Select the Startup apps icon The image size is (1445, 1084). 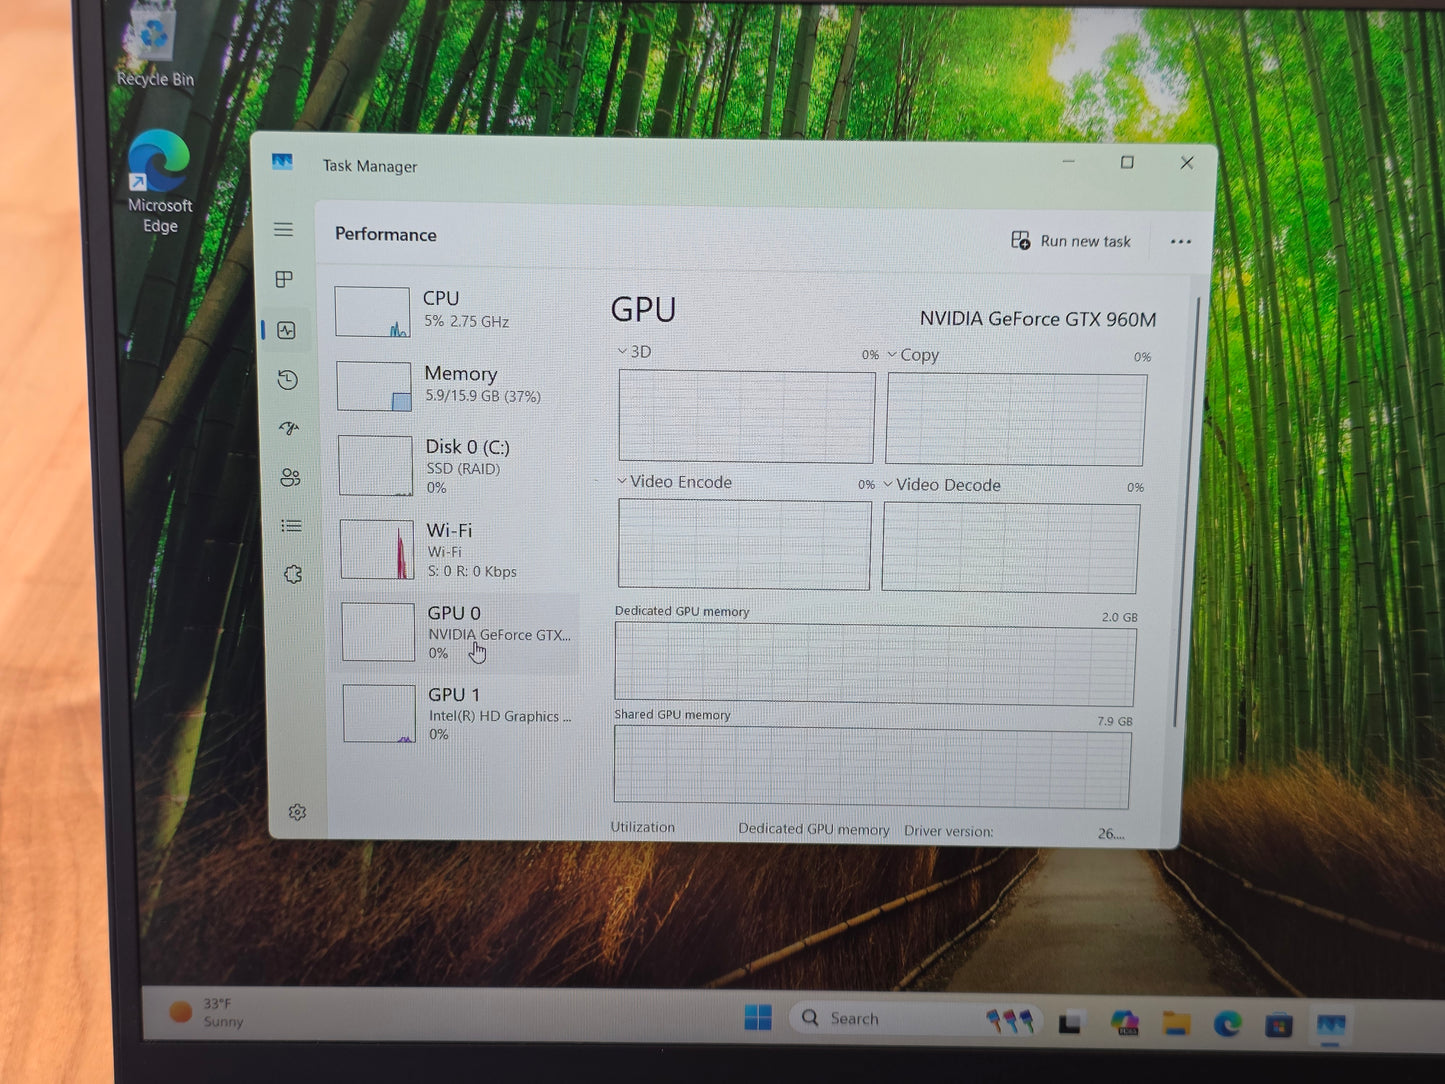pos(288,428)
